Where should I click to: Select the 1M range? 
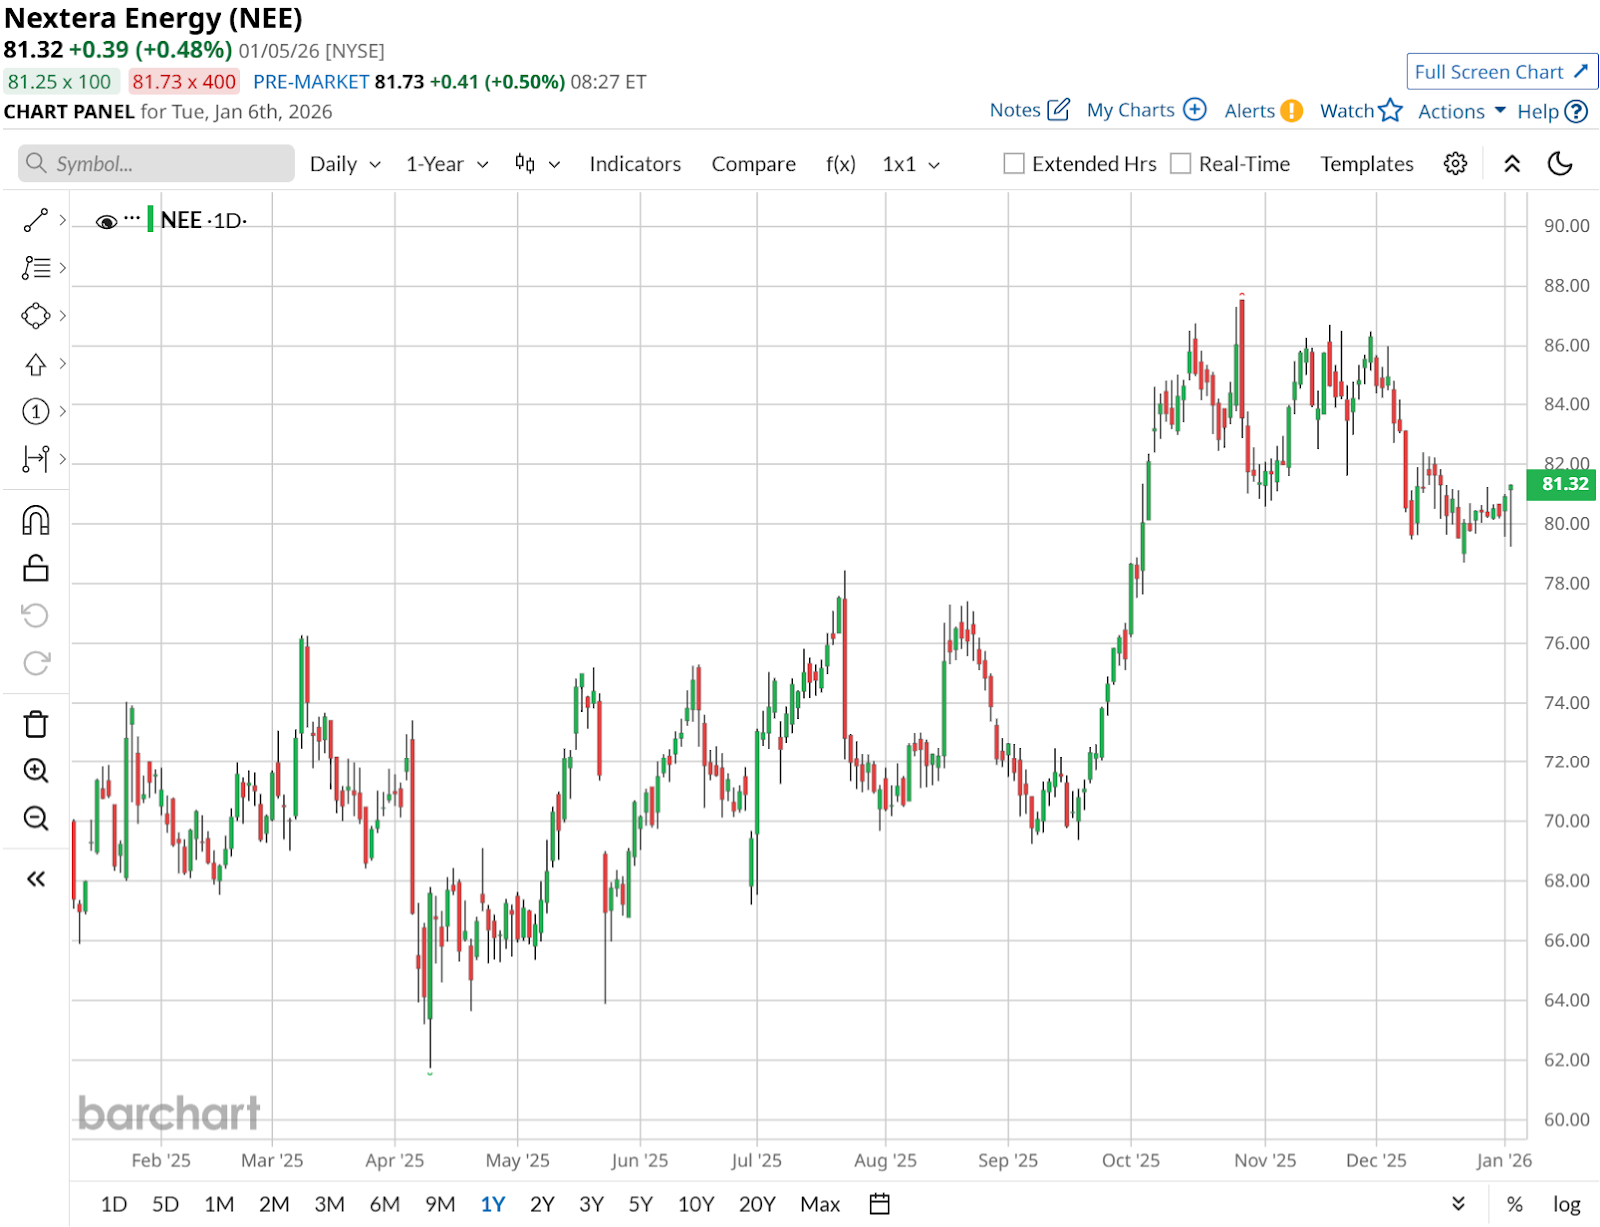click(219, 1204)
